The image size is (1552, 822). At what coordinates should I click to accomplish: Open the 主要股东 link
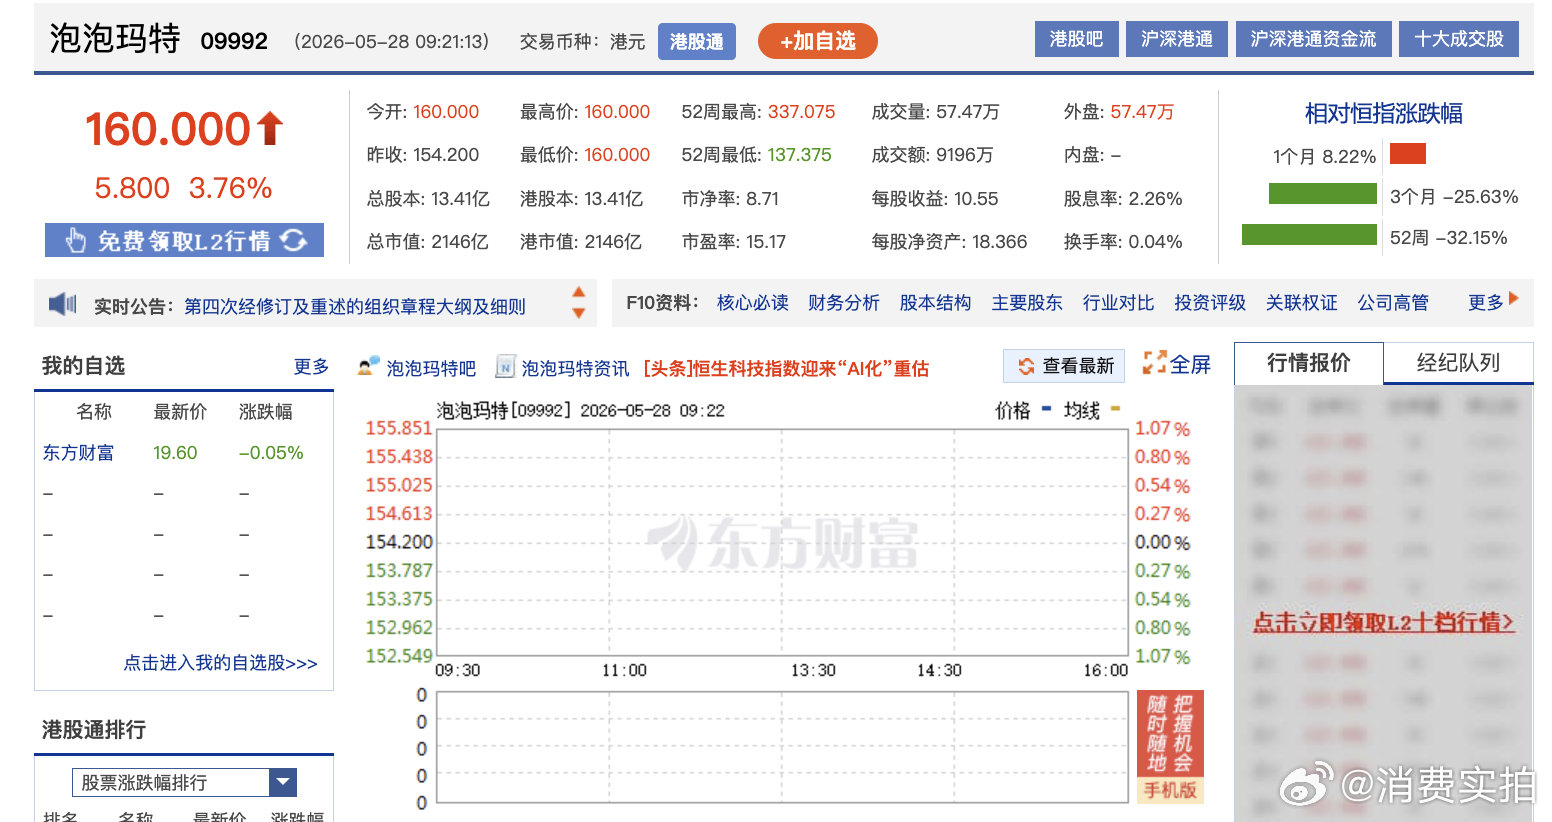(1027, 302)
